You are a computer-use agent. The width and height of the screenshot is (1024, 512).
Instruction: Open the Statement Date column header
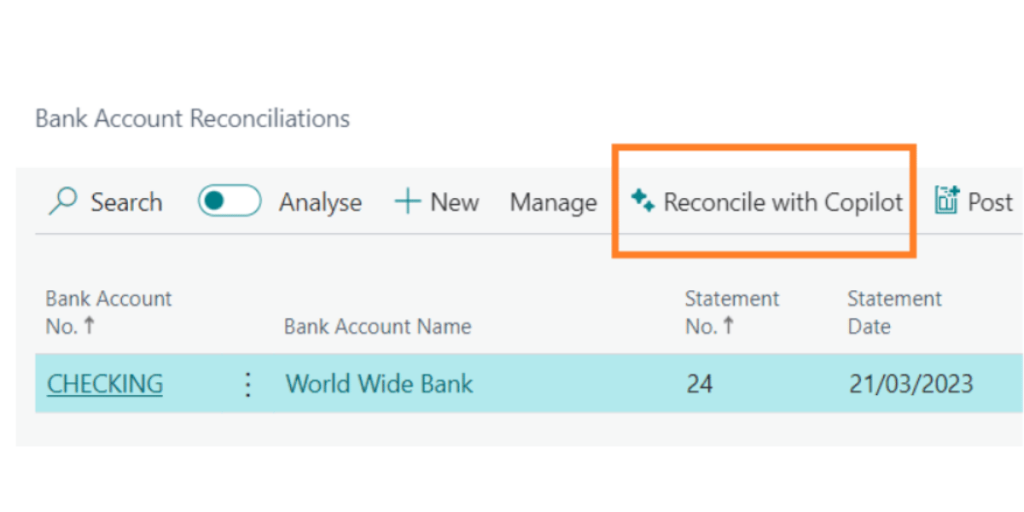coord(894,312)
